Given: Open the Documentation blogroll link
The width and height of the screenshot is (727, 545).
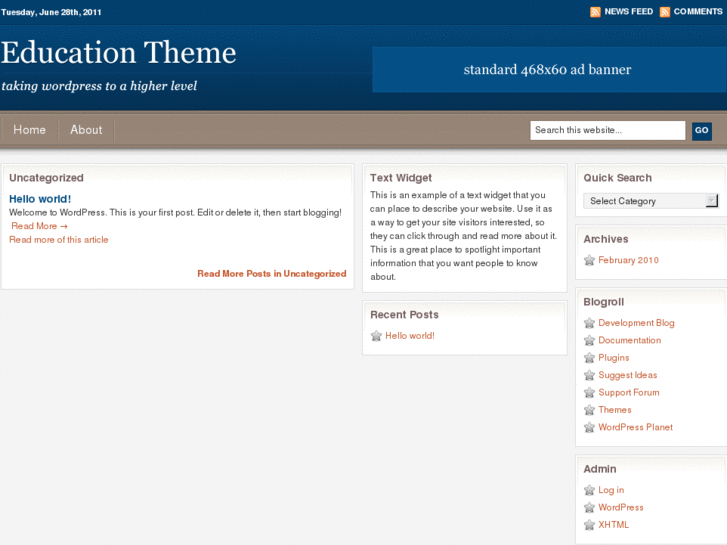Looking at the screenshot, I should tap(629, 340).
